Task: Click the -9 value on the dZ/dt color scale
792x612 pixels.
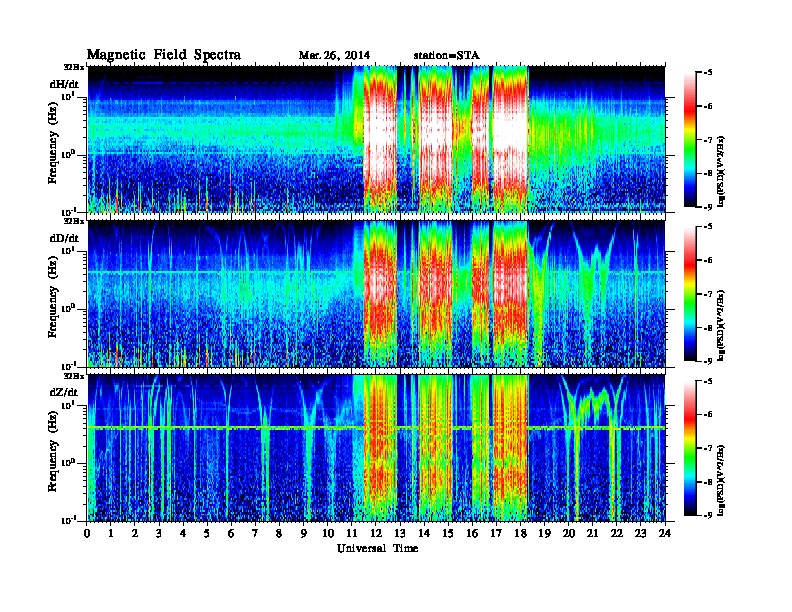Action: click(x=710, y=515)
